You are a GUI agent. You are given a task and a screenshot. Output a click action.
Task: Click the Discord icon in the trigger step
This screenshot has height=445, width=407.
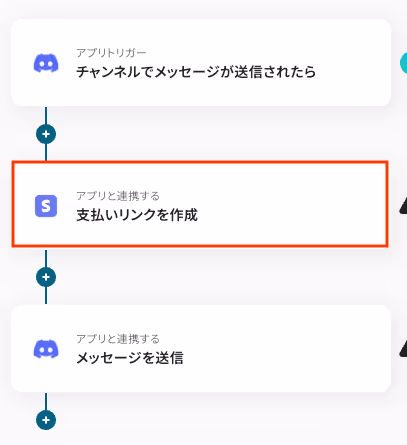tap(46, 63)
